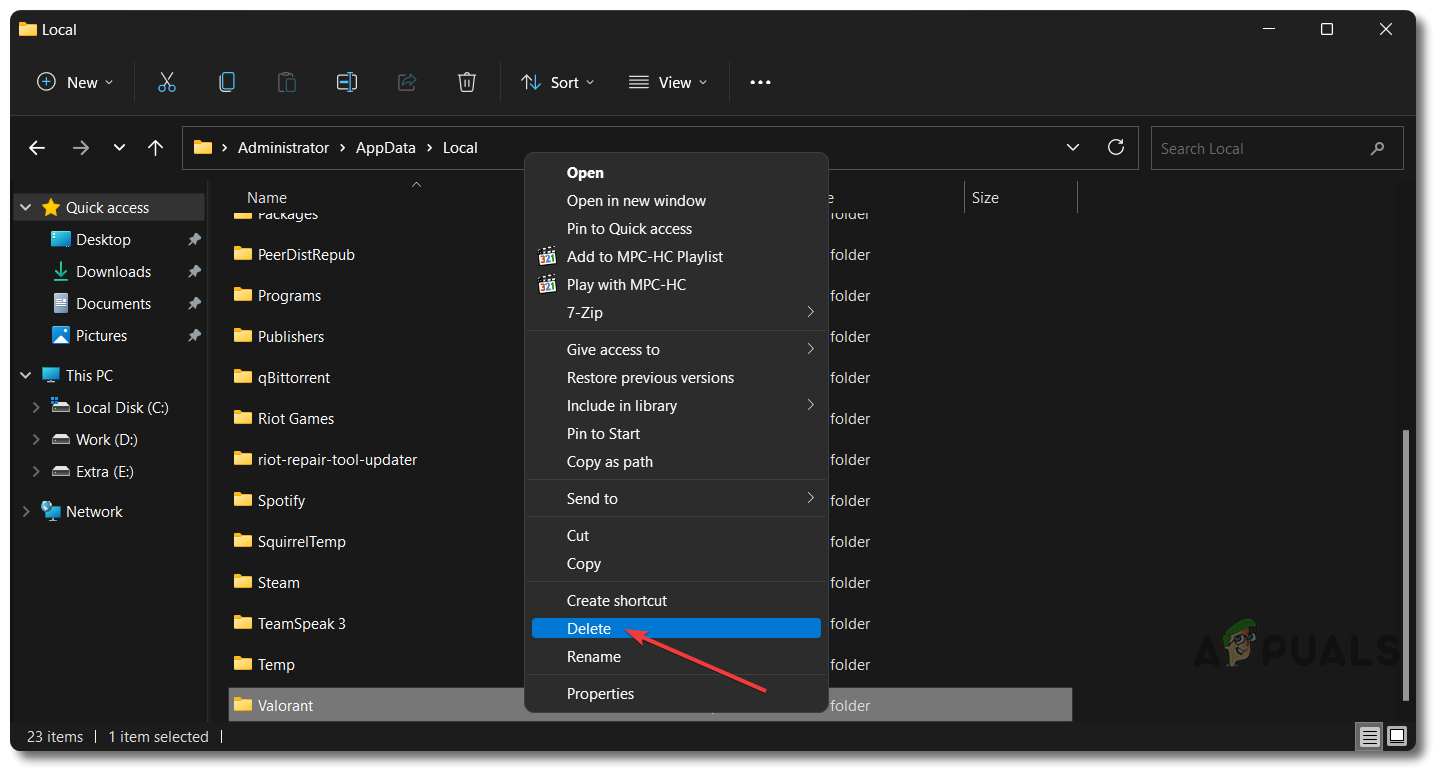Screen dimensions: 1434x769
Task: Click the Copy icon in toolbar
Action: pyautogui.click(x=227, y=82)
